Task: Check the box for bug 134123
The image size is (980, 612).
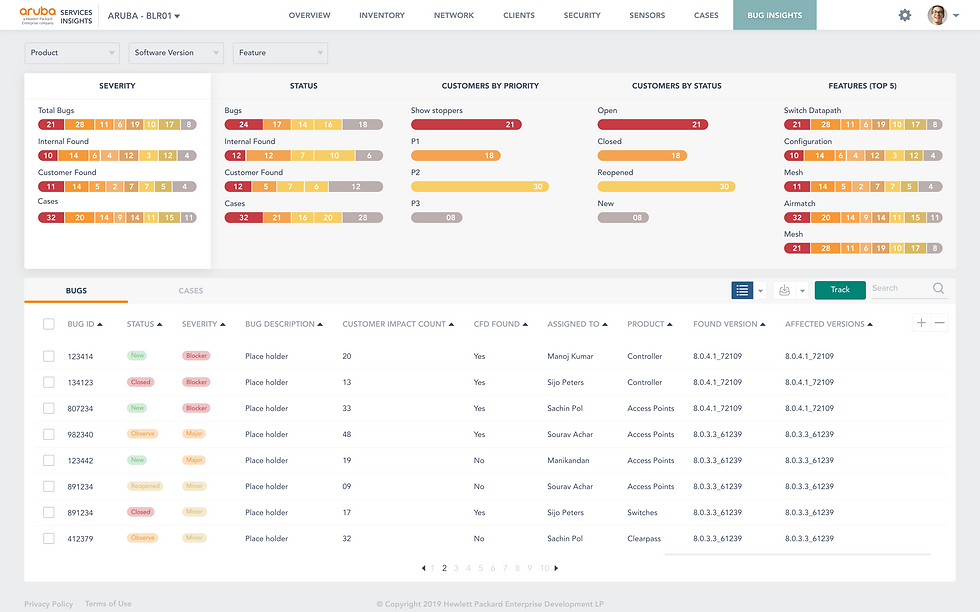Action: point(49,382)
